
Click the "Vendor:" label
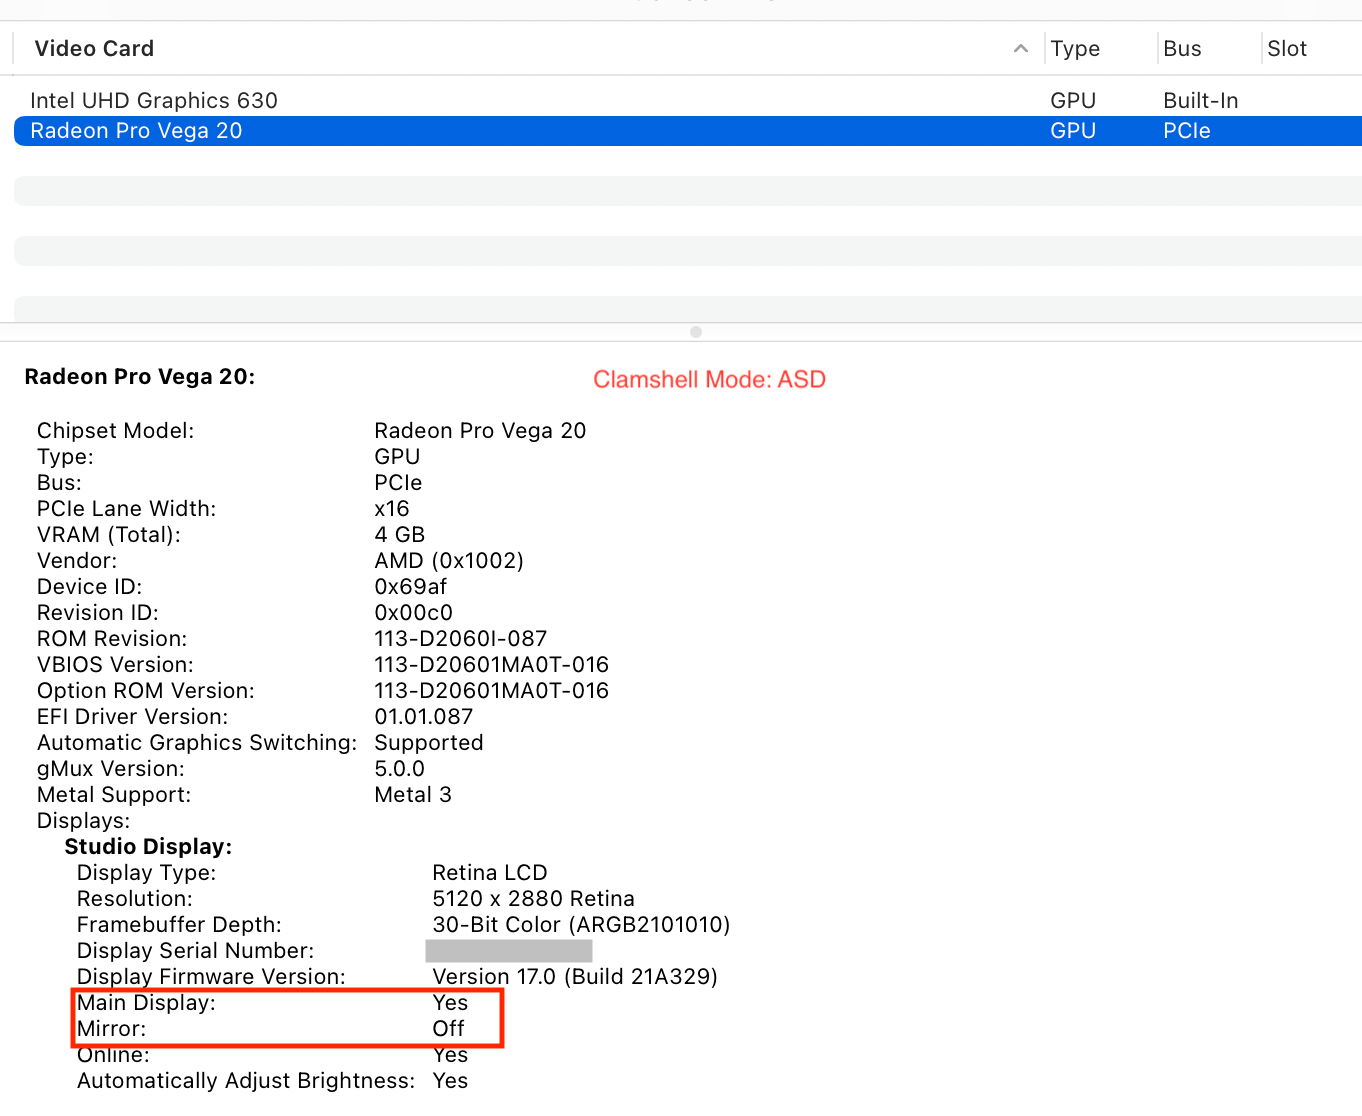click(77, 561)
